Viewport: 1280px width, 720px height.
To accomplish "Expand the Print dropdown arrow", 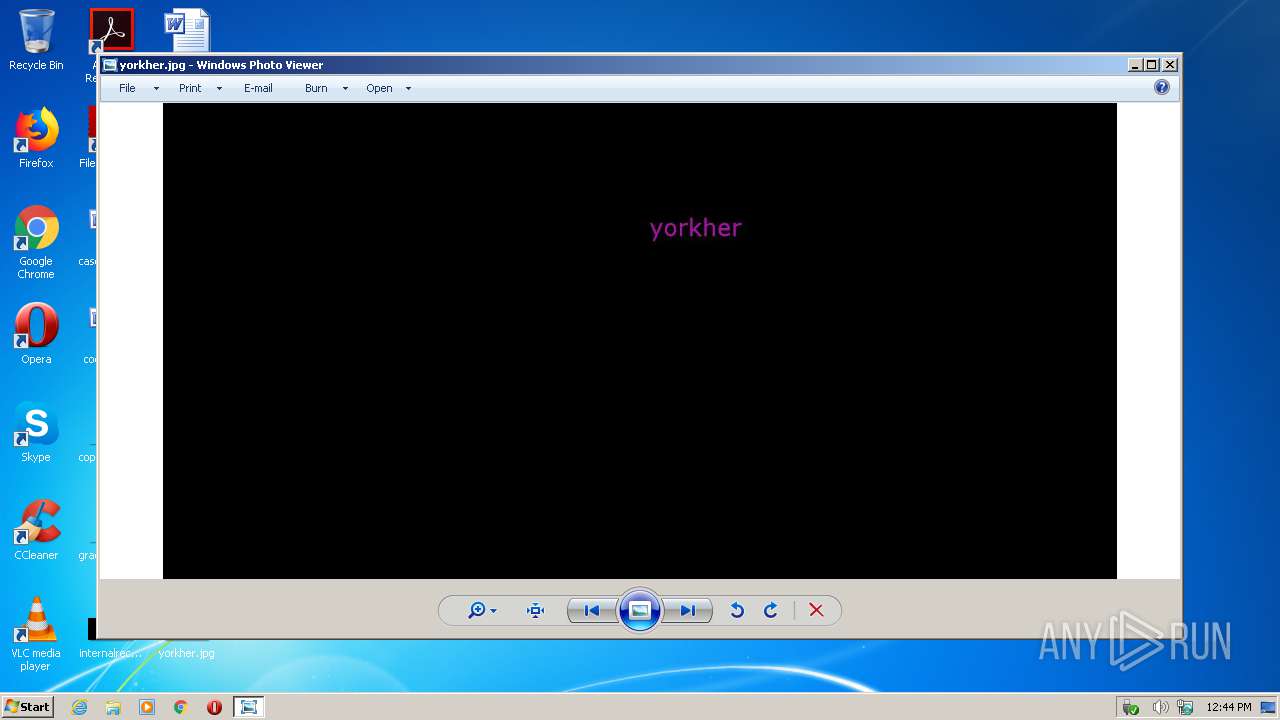I will pyautogui.click(x=219, y=89).
